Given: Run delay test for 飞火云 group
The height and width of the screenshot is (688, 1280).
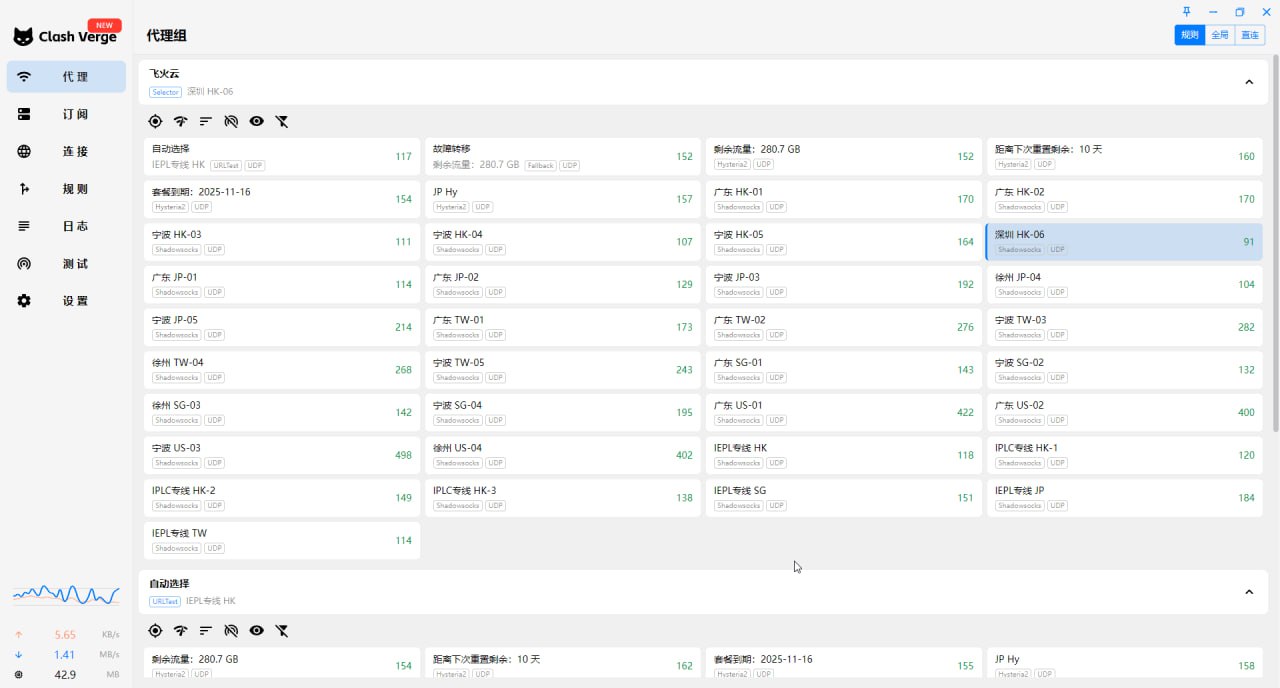Looking at the screenshot, I should click(x=180, y=121).
